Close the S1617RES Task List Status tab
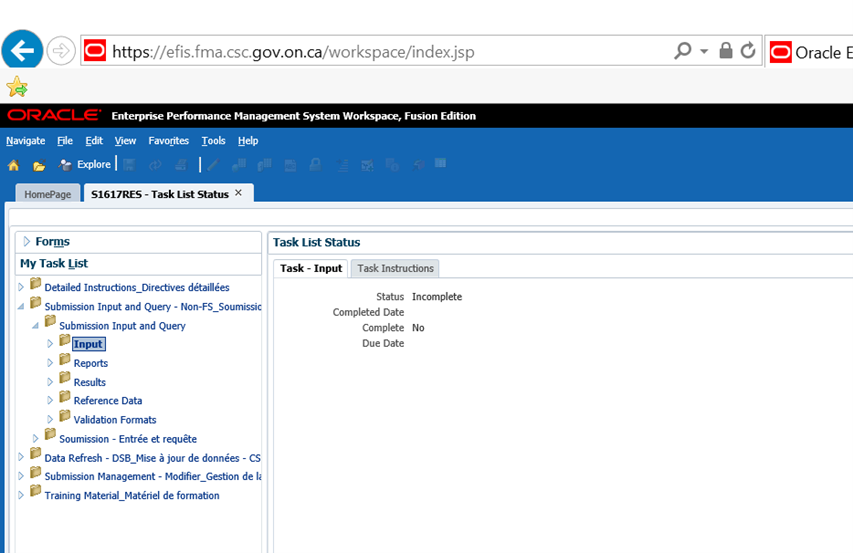This screenshot has height=553, width=853. (x=238, y=193)
